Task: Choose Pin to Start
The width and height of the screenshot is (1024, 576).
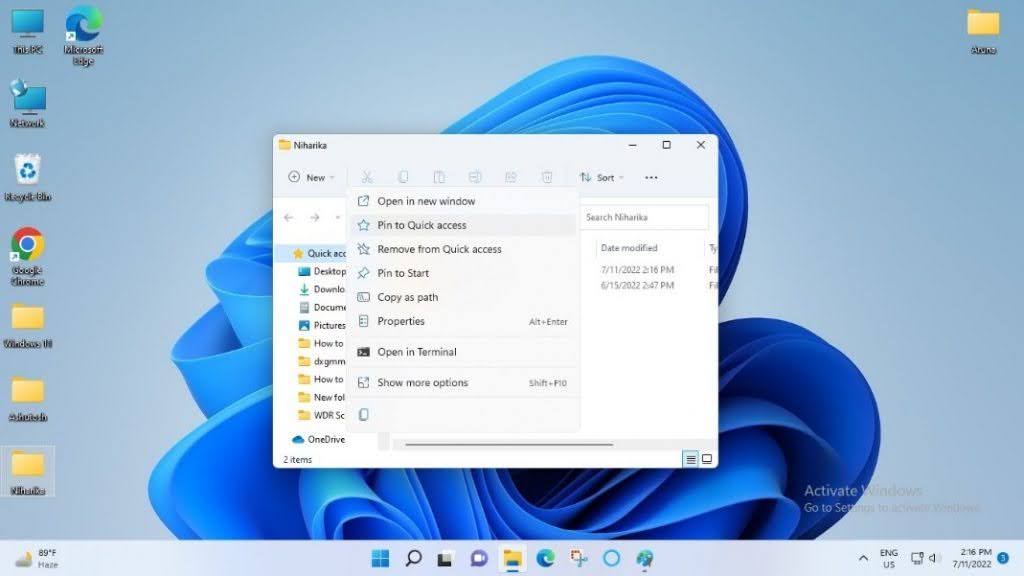Action: tap(463, 273)
